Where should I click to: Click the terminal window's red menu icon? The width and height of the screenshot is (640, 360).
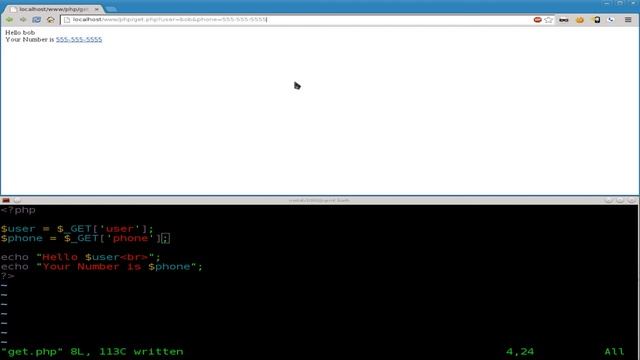(x=6, y=200)
